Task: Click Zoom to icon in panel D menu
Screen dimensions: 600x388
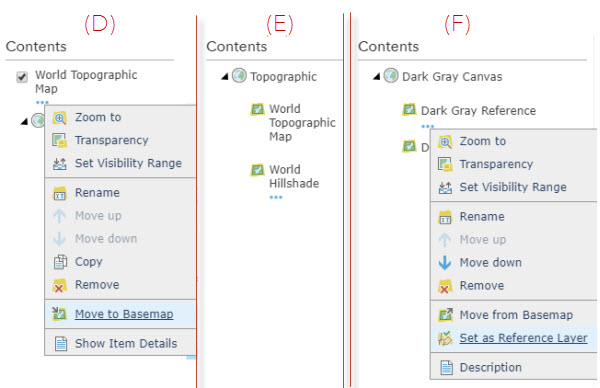Action: coord(60,117)
